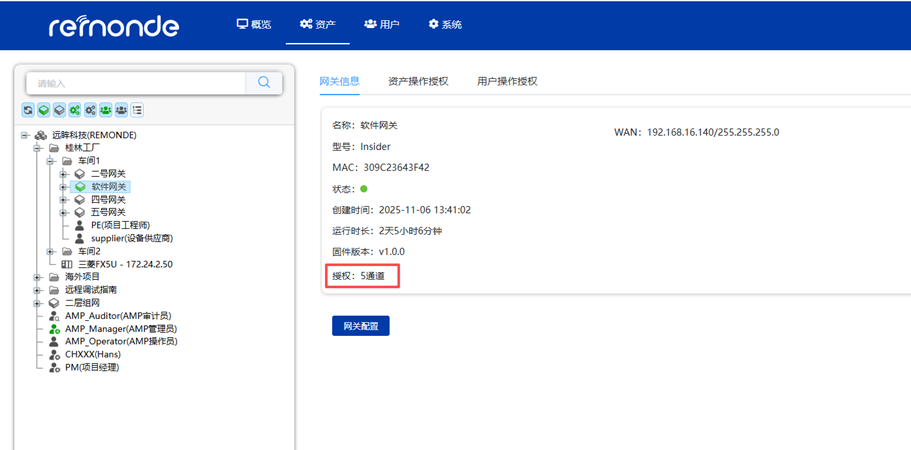Viewport: 911px width, 450px height.
Task: Click the folder icon beside 远程调试指南
Action: (54, 290)
